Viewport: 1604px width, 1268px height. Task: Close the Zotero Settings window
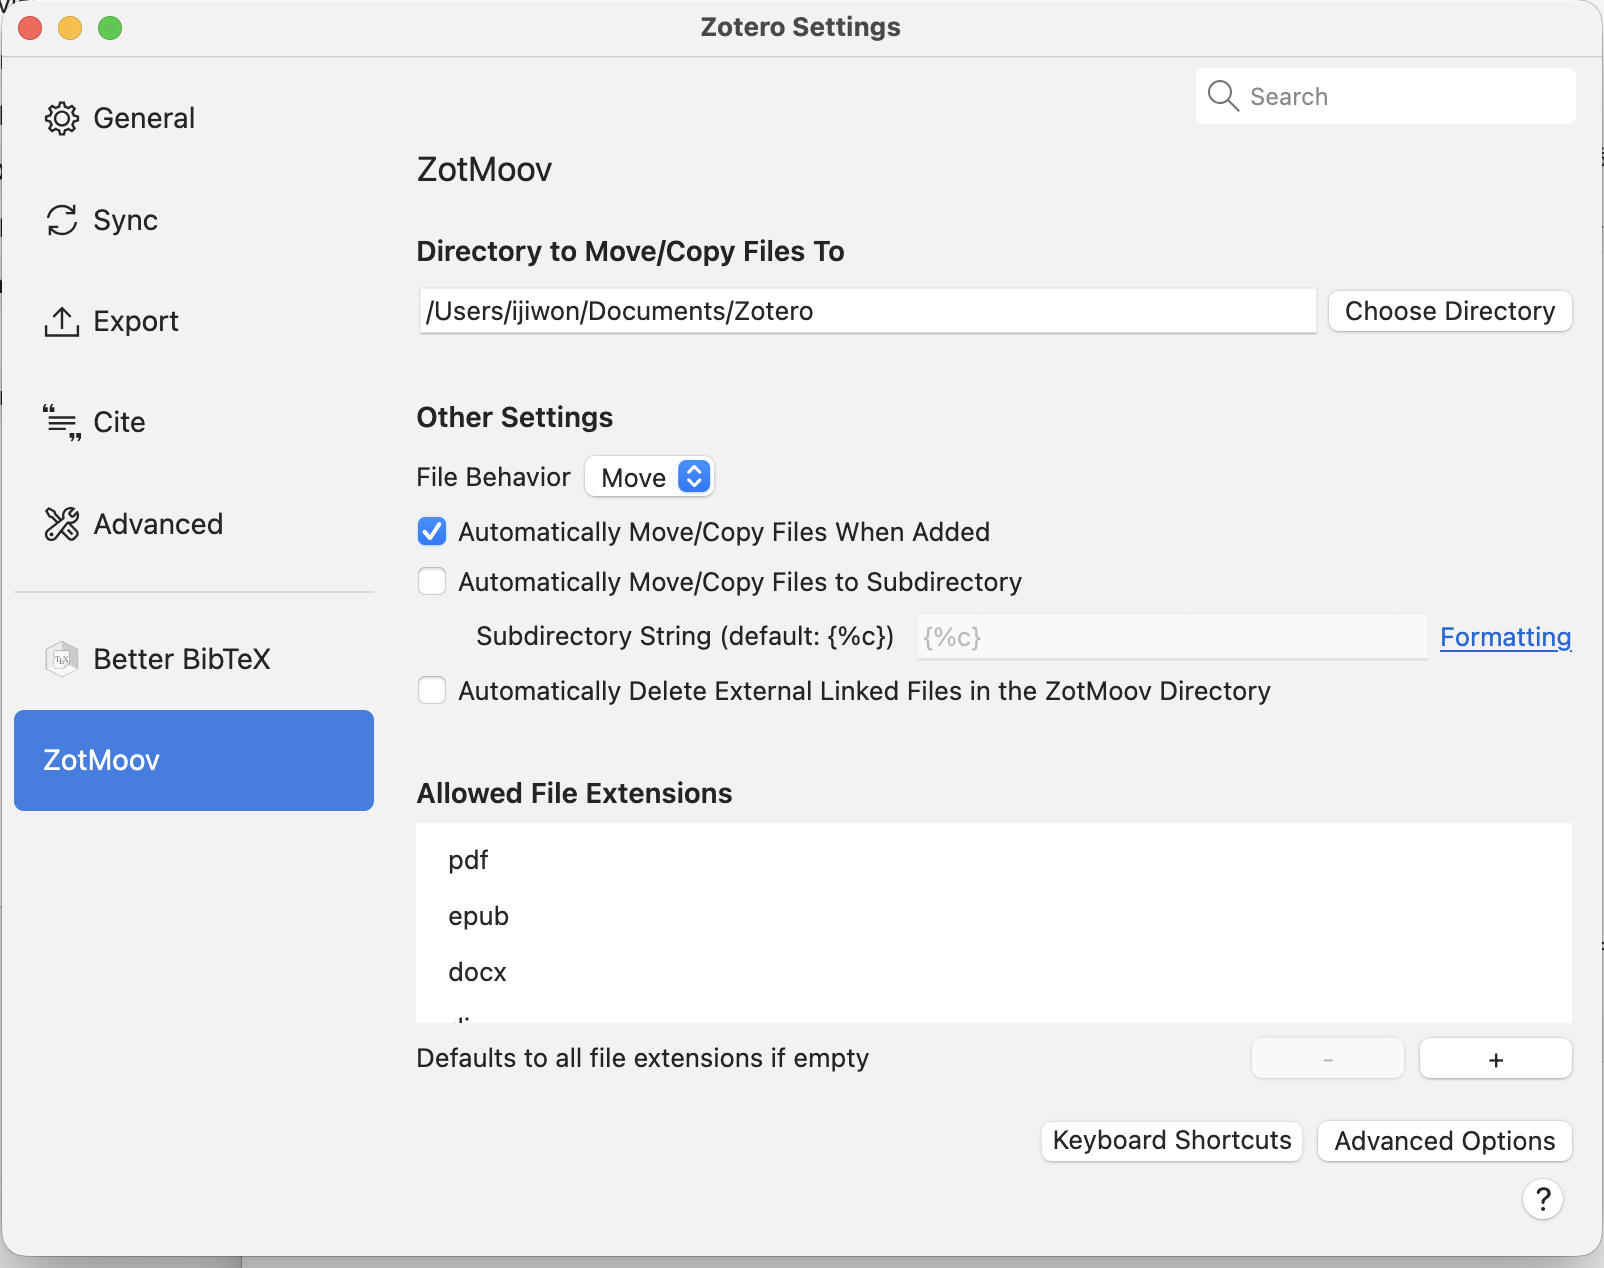point(30,28)
